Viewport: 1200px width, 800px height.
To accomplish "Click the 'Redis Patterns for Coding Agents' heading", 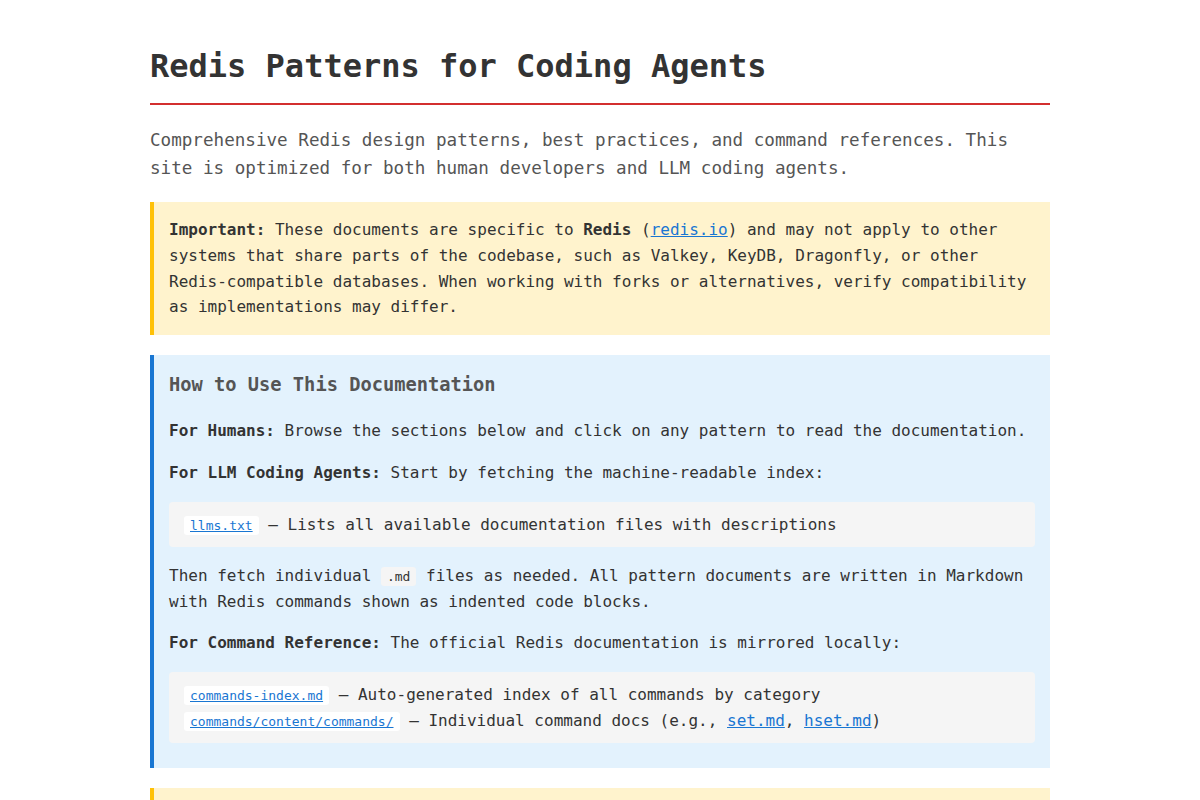I will 458,66.
